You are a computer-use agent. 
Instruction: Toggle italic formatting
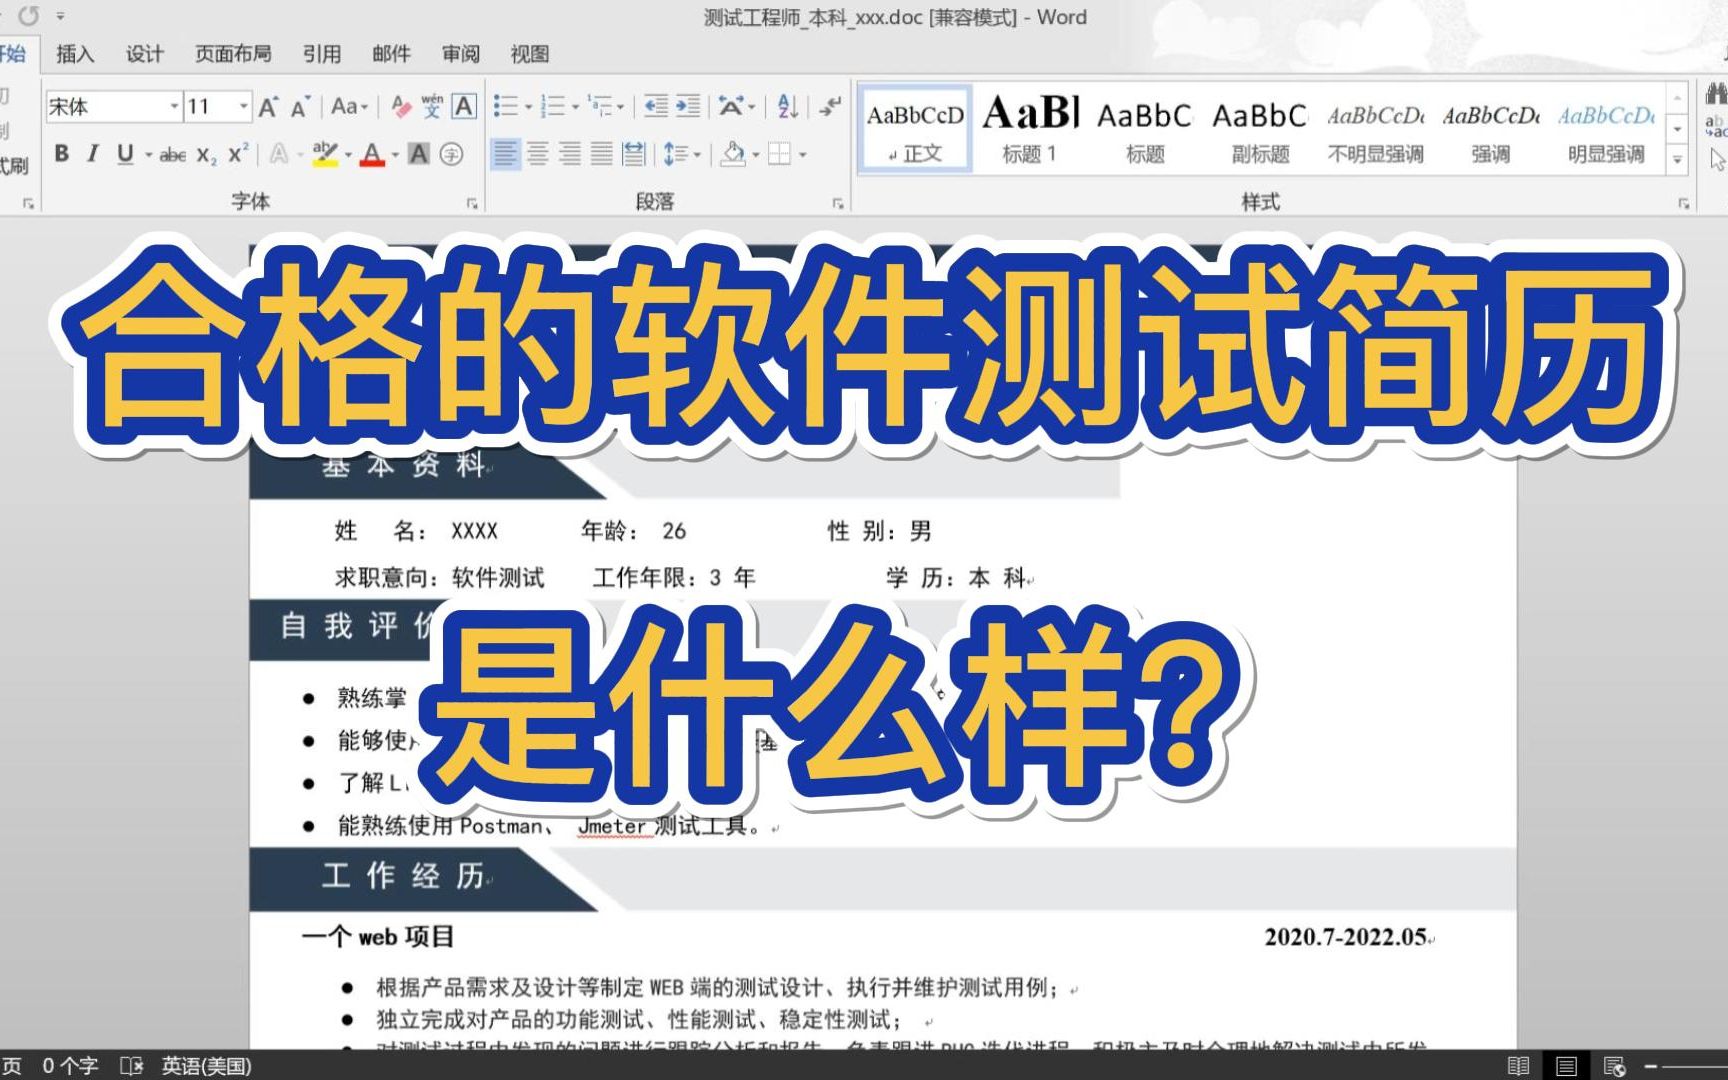(93, 154)
